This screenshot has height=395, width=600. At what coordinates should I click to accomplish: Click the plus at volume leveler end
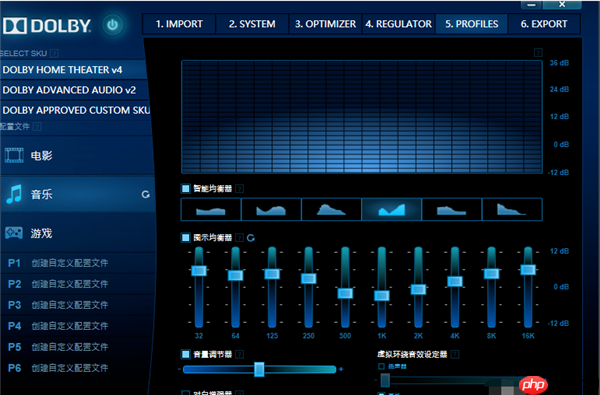(341, 369)
